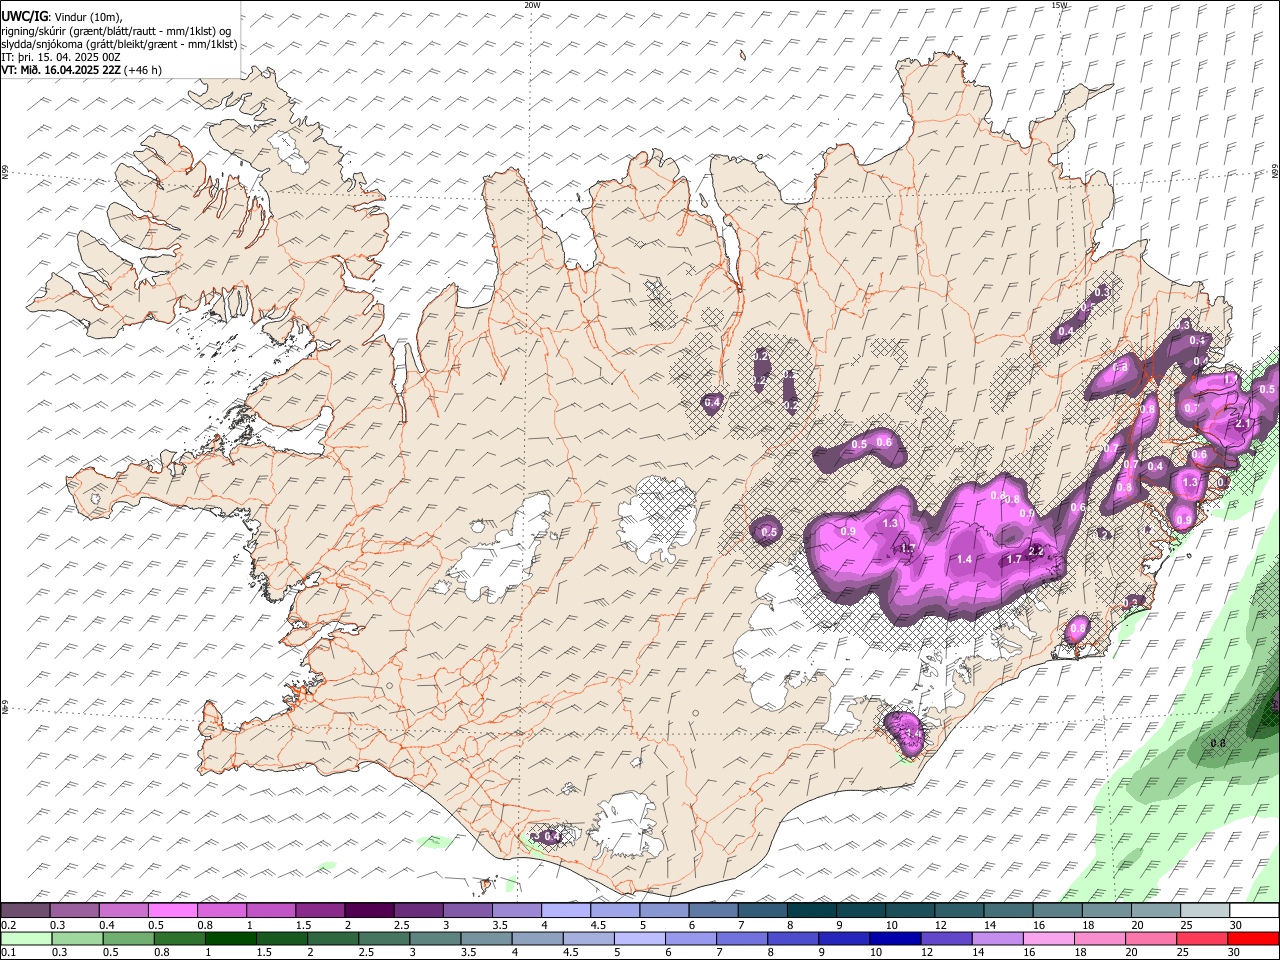1280x960 pixels.
Task: Select bright pink upper swatch between 0.5 and 0.8
Action: [x=173, y=911]
